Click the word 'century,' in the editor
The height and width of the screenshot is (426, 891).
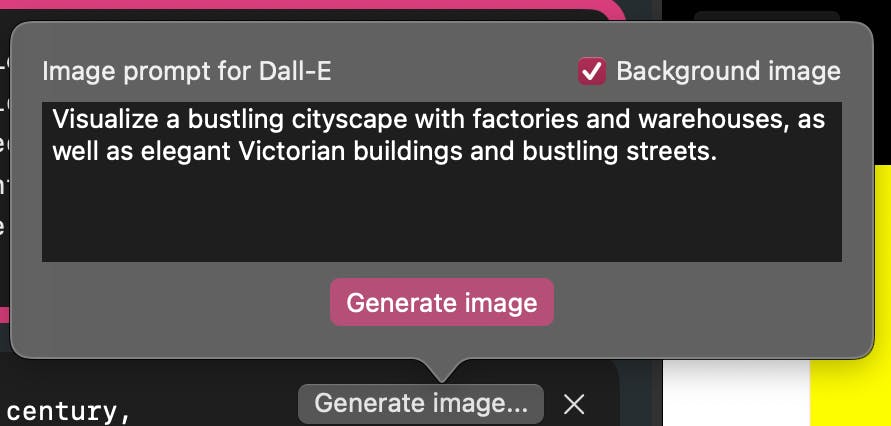pyautogui.click(x=68, y=412)
